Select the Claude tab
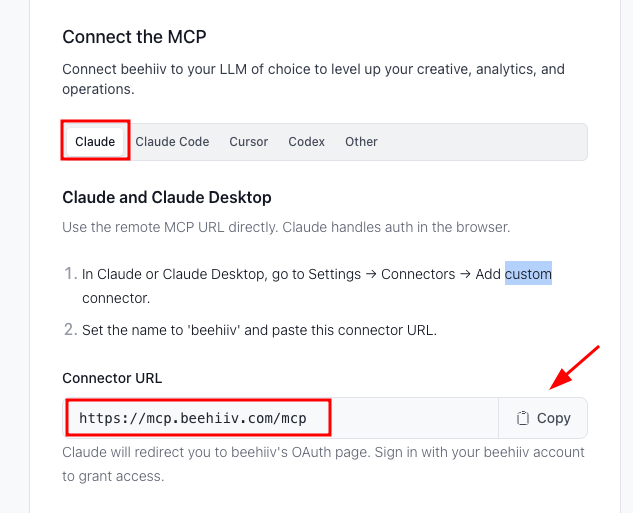The image size is (633, 513). pos(95,142)
